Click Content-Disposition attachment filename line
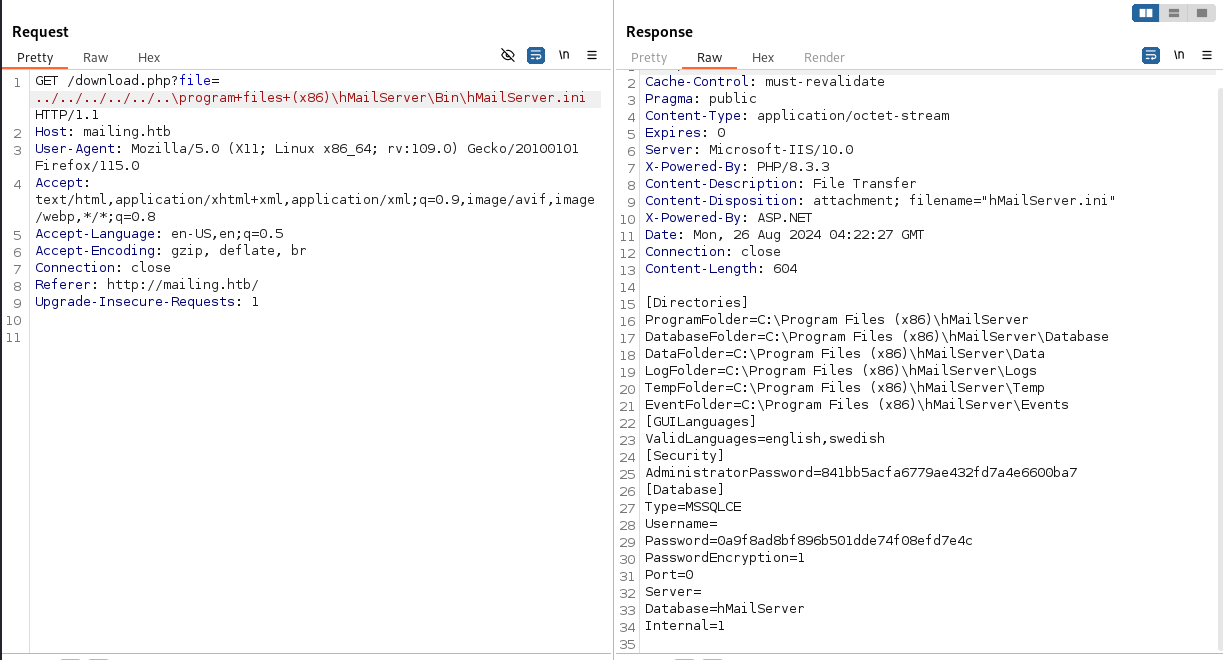This screenshot has width=1223, height=660. tap(881, 201)
